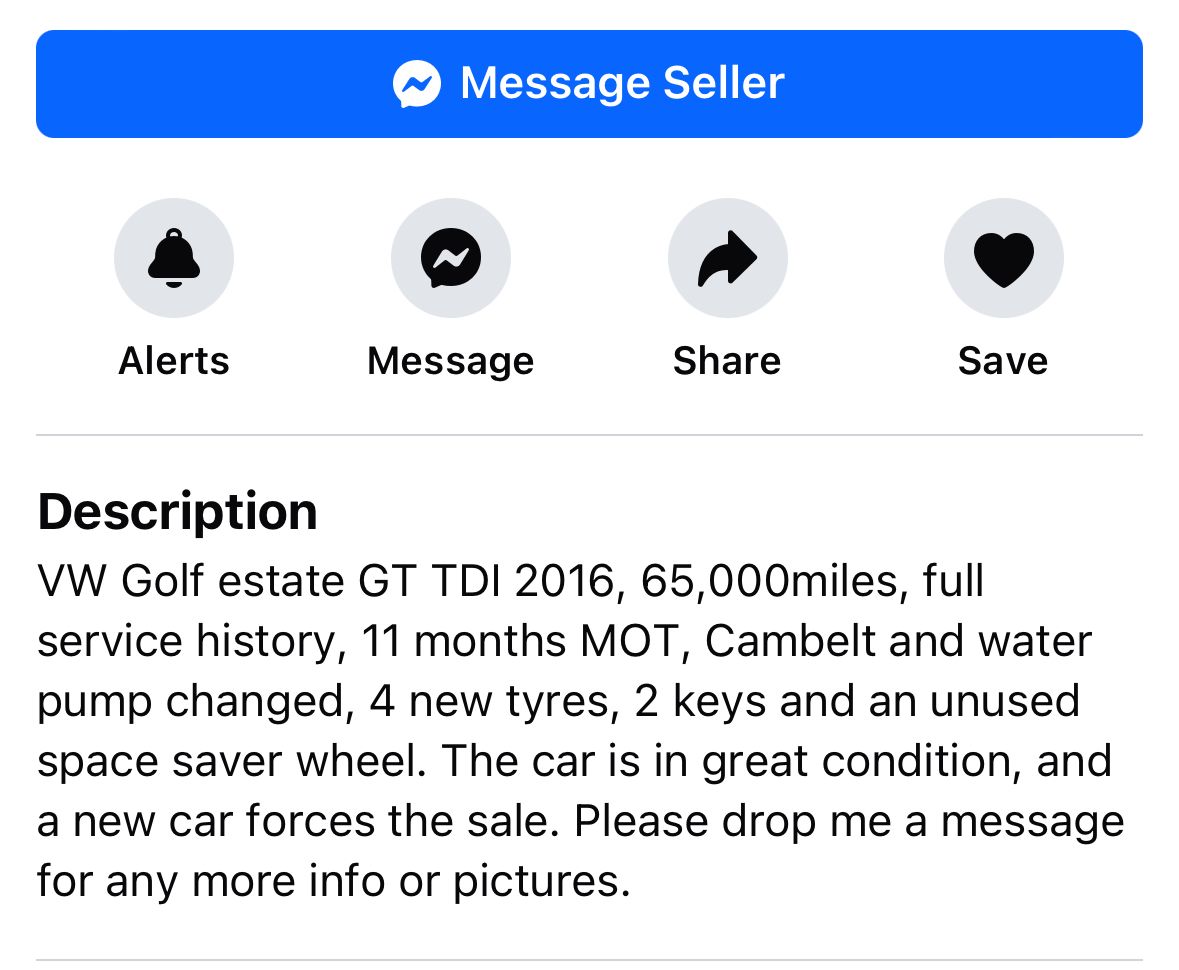Tap the bell Alerts icon
Viewport: 1179px width, 970px height.
point(174,258)
